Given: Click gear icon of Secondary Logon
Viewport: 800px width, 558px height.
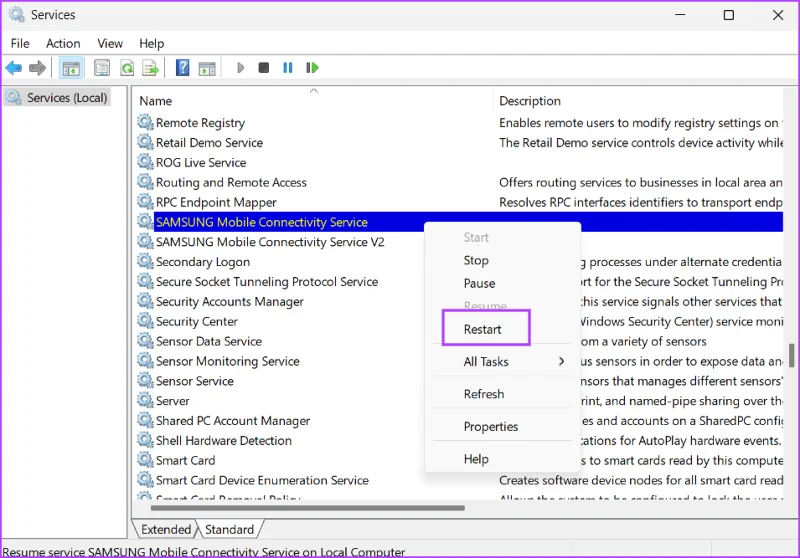Looking at the screenshot, I should pyautogui.click(x=145, y=262).
